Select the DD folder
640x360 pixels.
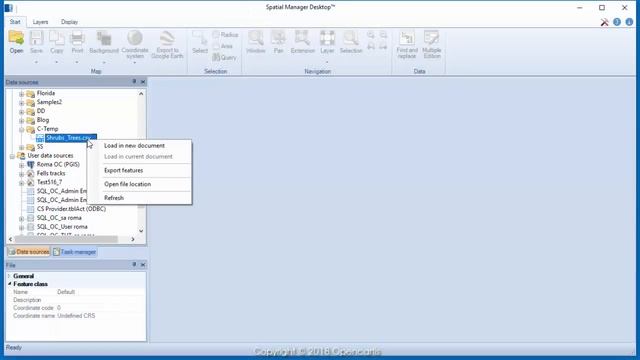(x=41, y=111)
